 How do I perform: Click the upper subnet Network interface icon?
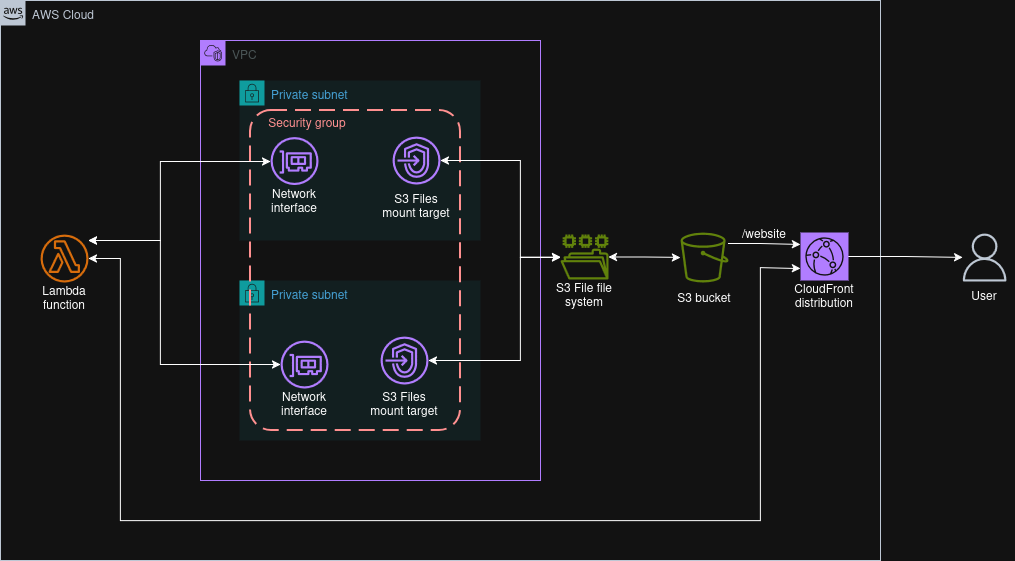click(295, 160)
